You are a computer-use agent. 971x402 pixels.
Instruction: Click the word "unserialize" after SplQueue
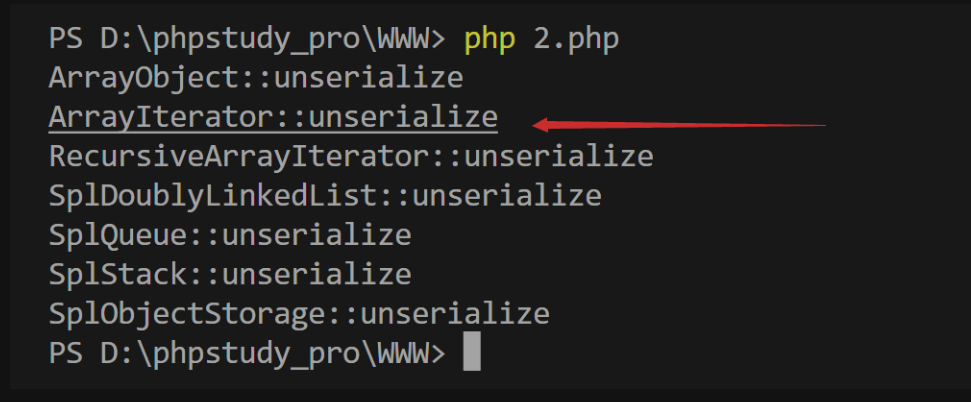[x=316, y=235]
